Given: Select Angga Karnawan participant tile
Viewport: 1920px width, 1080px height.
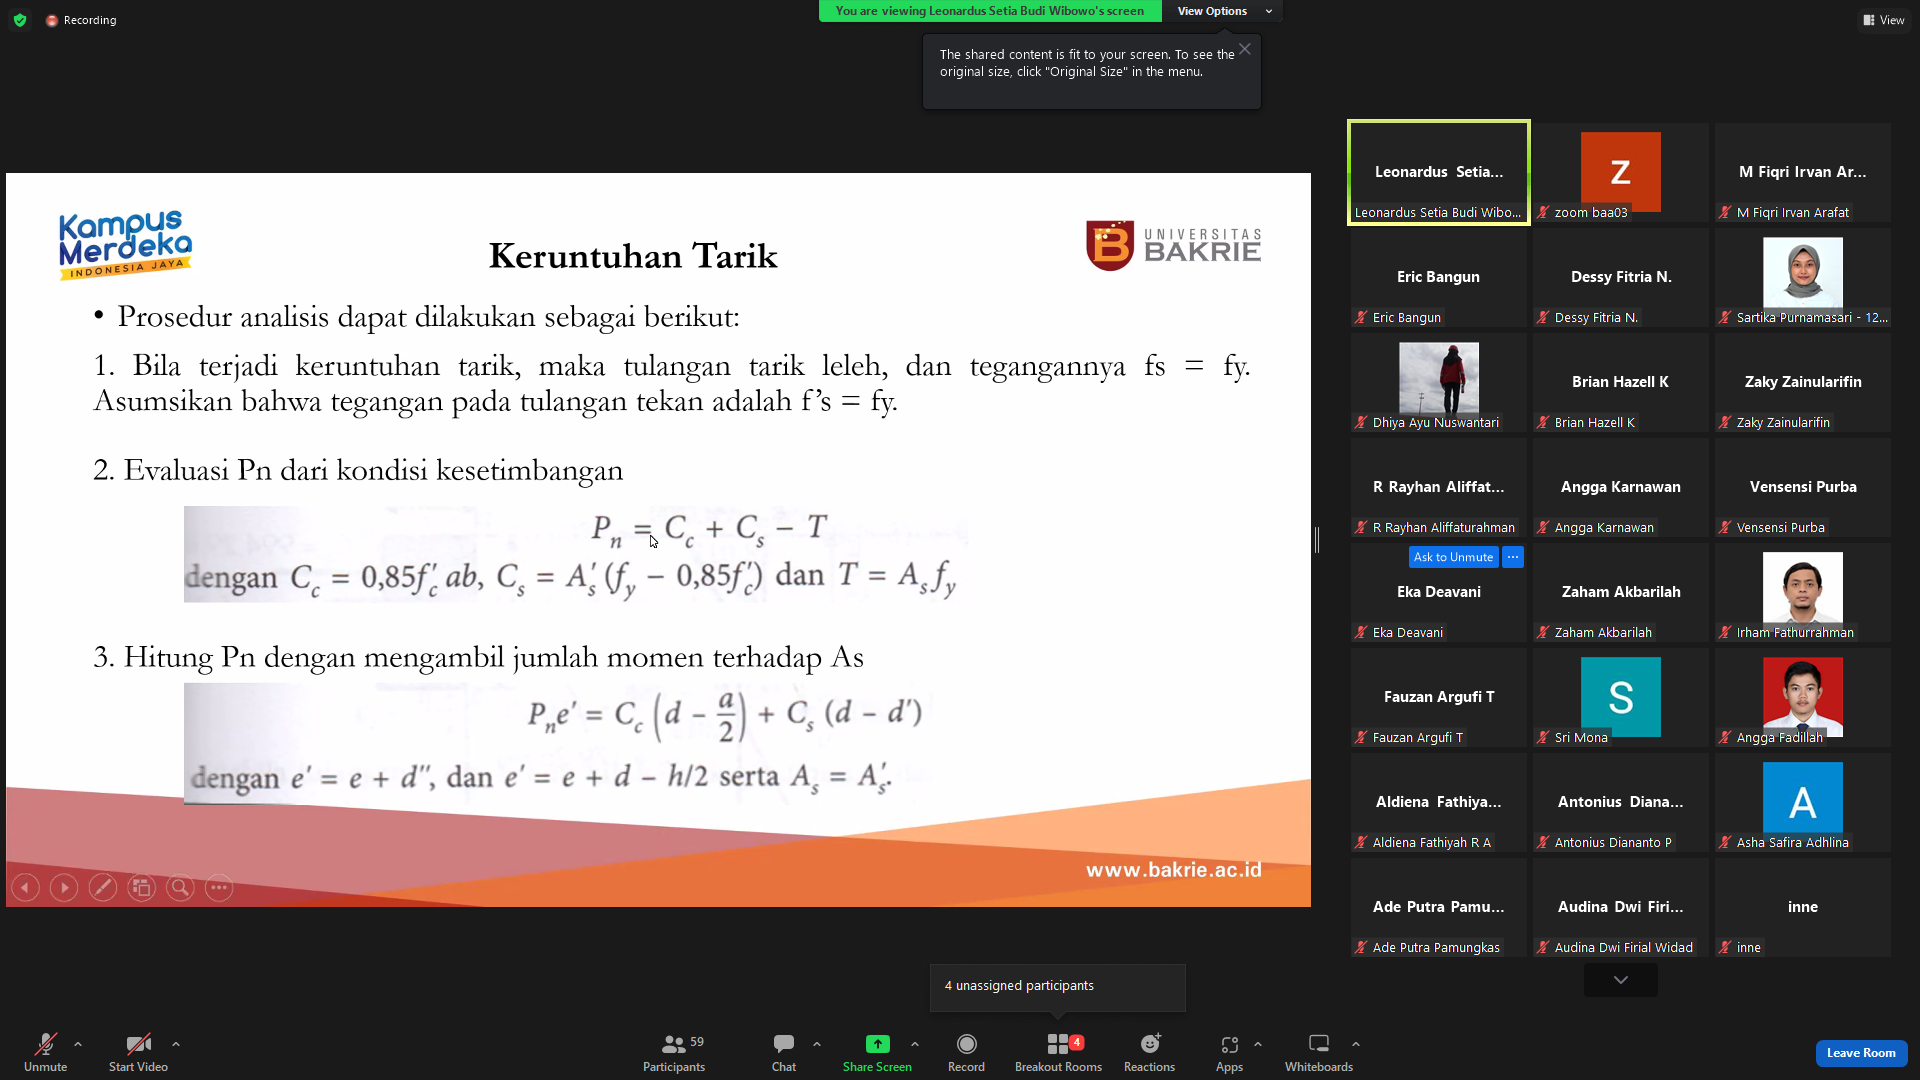Looking at the screenshot, I should pyautogui.click(x=1621, y=488).
